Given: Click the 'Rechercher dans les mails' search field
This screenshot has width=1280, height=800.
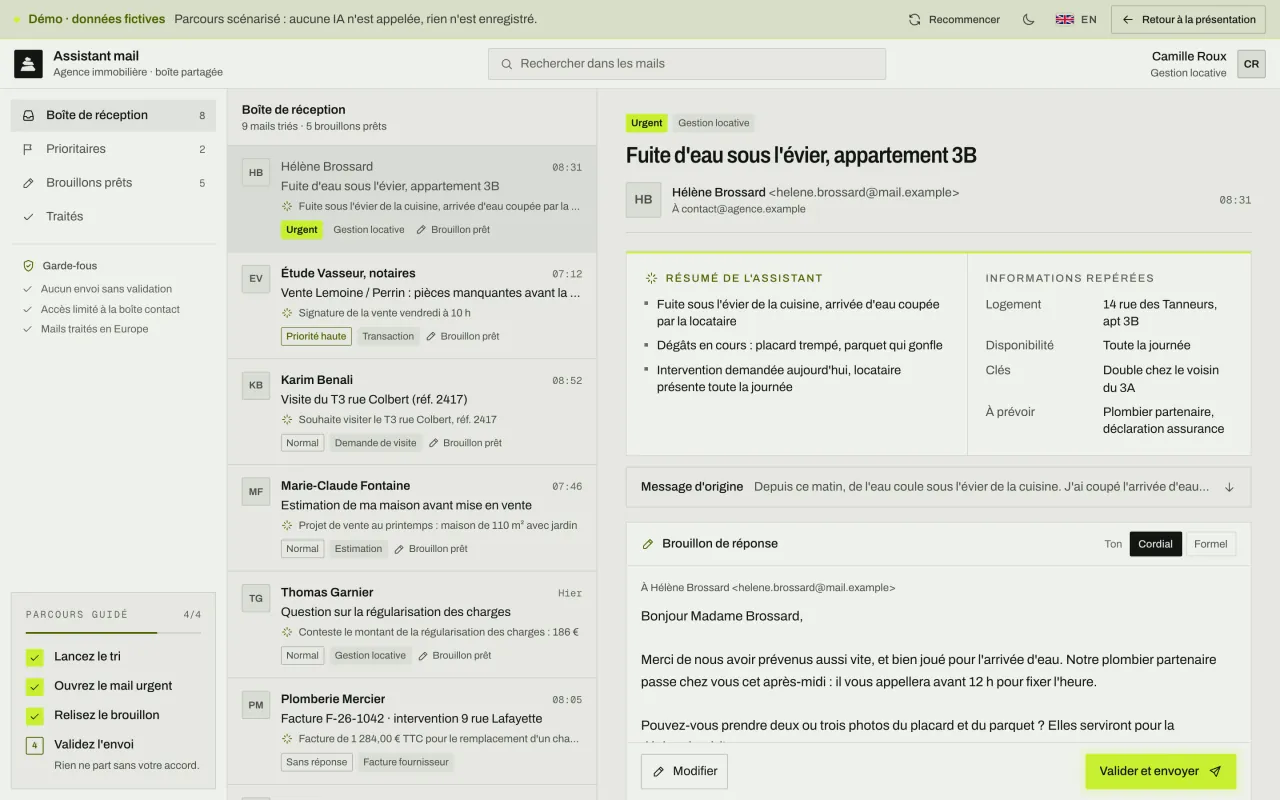Looking at the screenshot, I should click(x=687, y=64).
